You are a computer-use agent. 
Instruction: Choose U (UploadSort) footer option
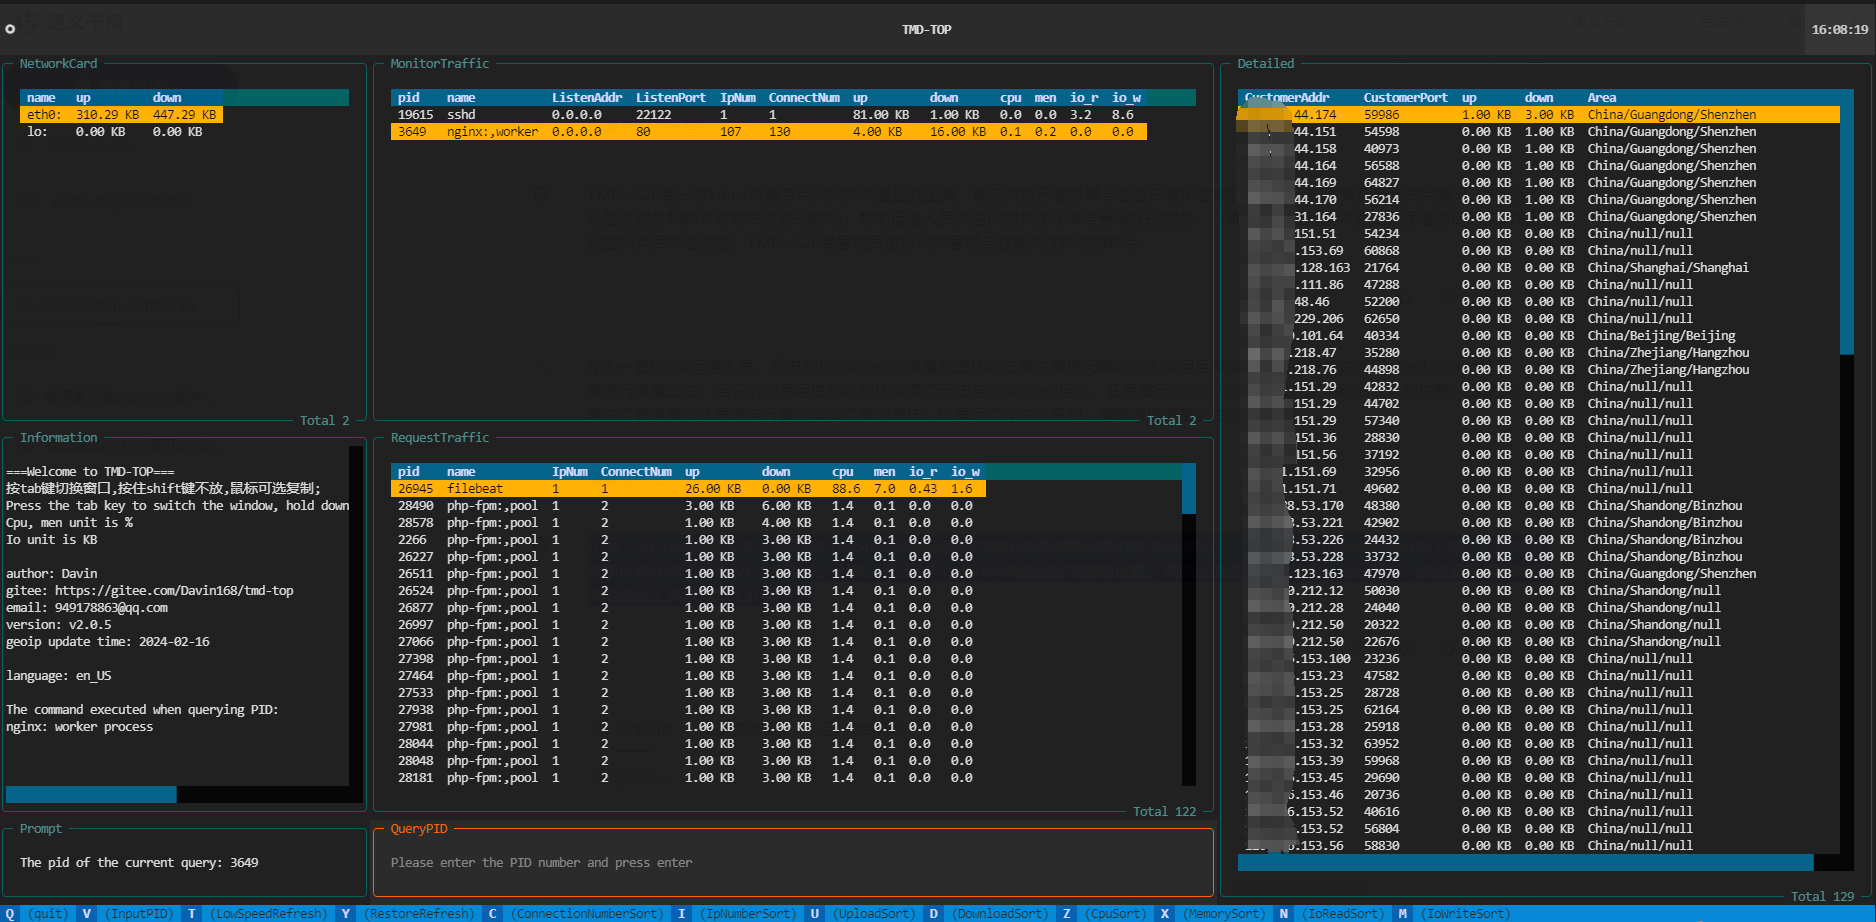[861, 914]
